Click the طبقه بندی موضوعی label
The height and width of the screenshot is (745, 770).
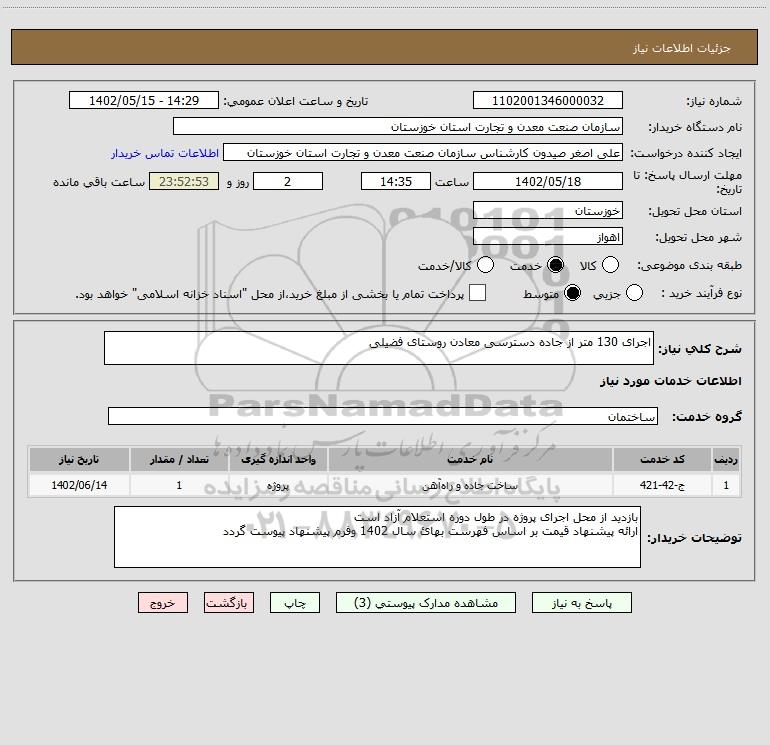coord(689,266)
